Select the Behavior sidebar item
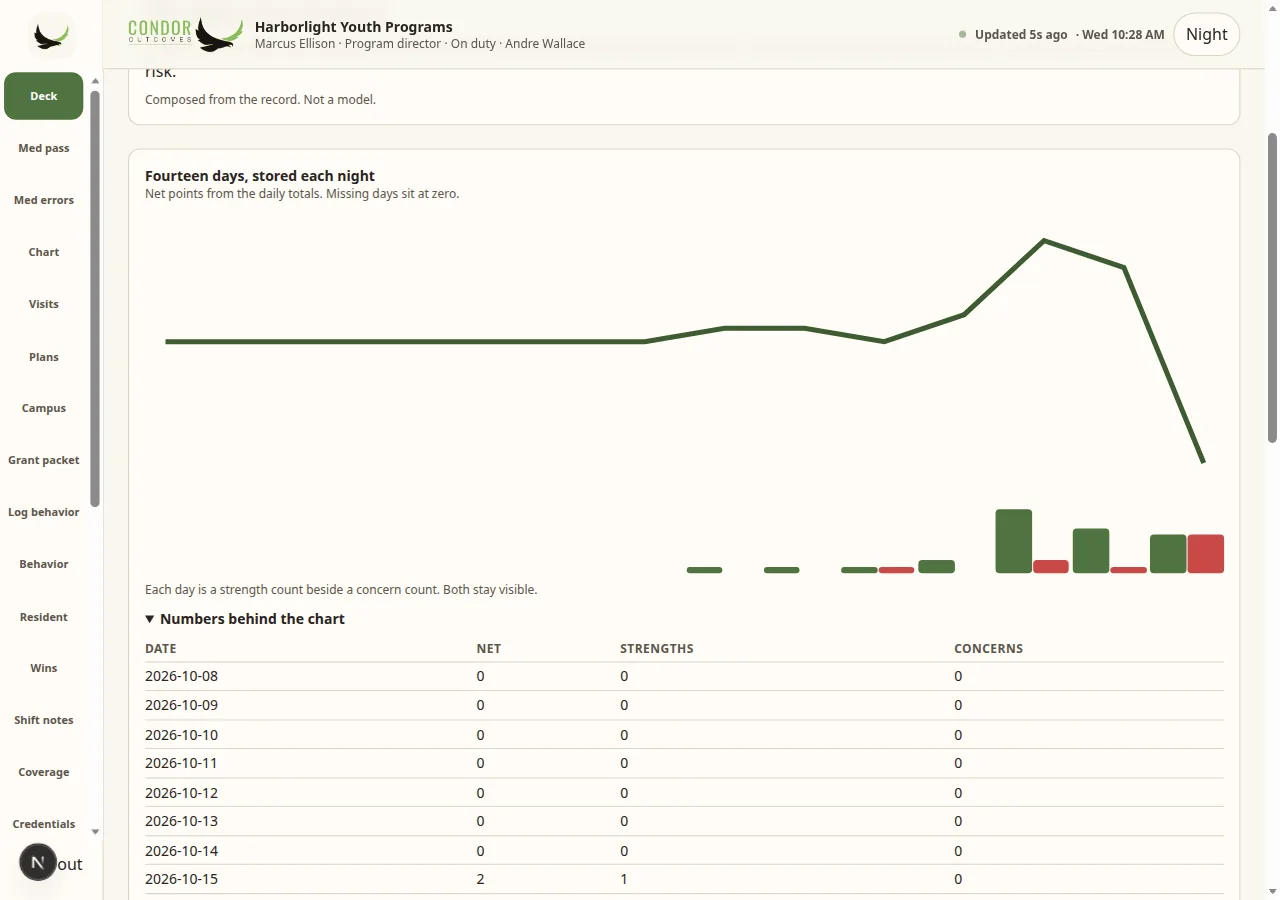 44,564
